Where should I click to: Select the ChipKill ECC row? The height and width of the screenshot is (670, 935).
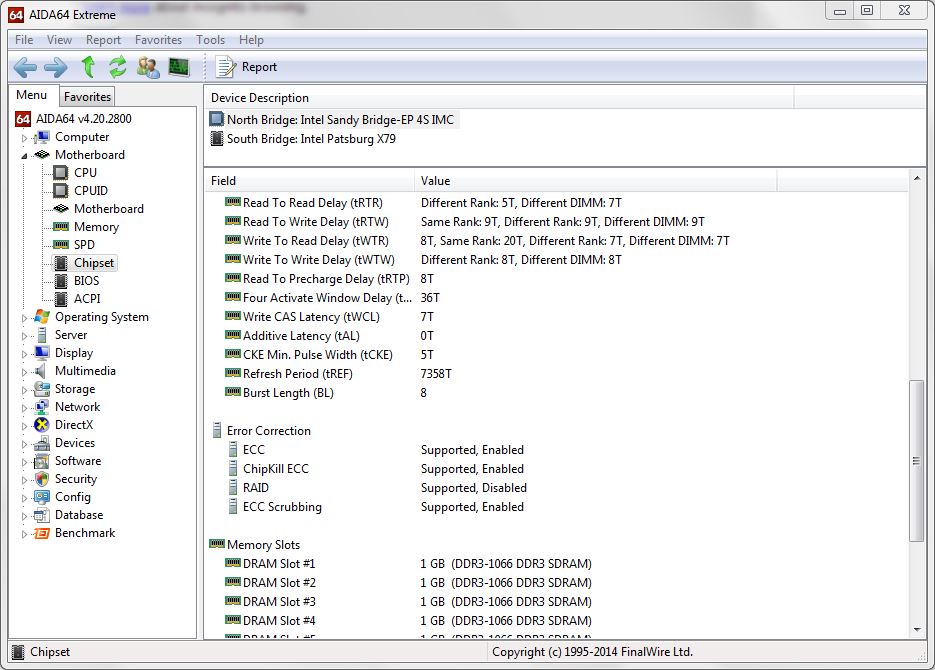point(556,469)
